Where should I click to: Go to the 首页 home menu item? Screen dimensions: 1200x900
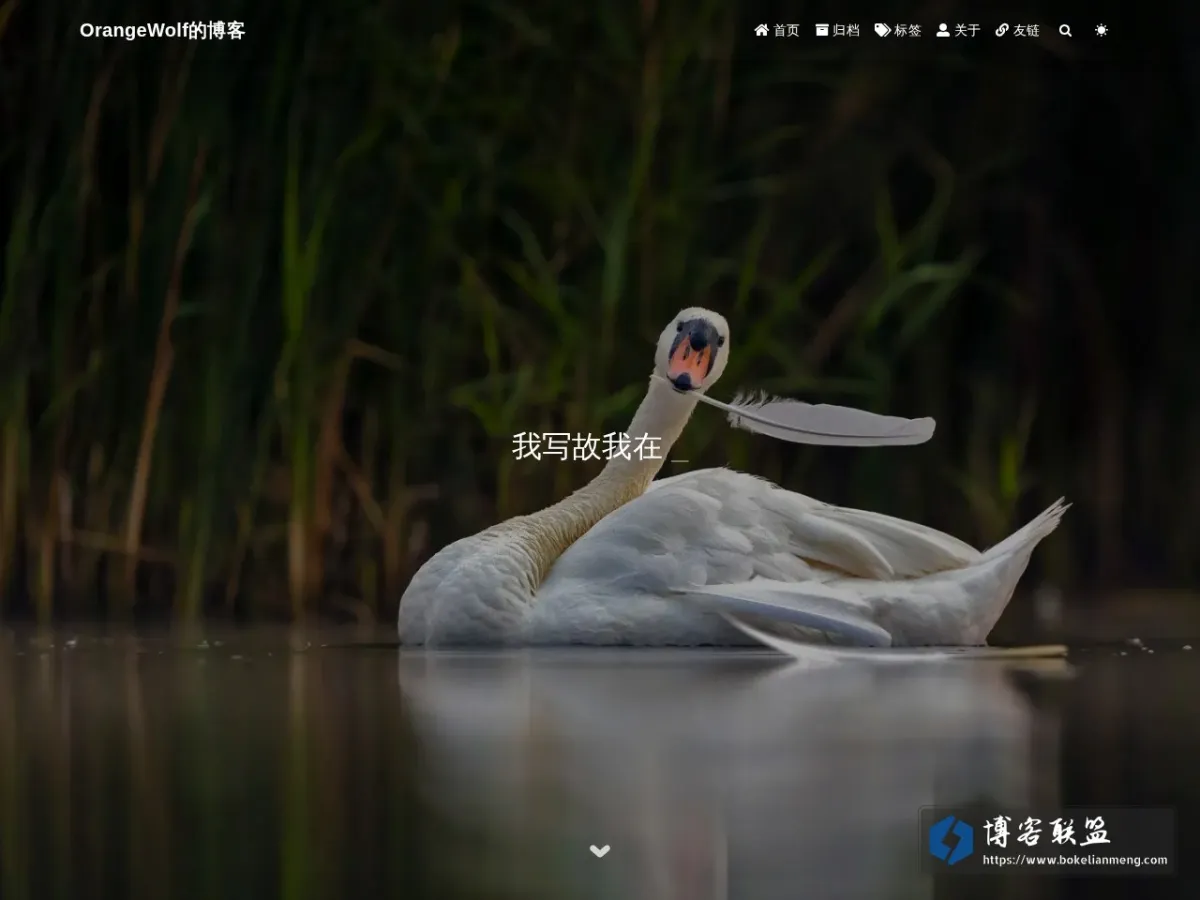(777, 30)
